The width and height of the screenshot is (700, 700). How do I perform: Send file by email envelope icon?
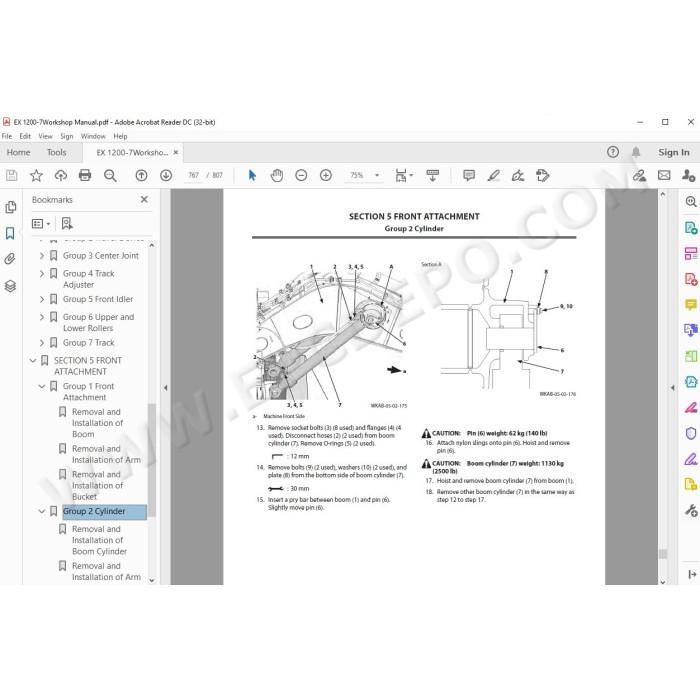pos(664,175)
